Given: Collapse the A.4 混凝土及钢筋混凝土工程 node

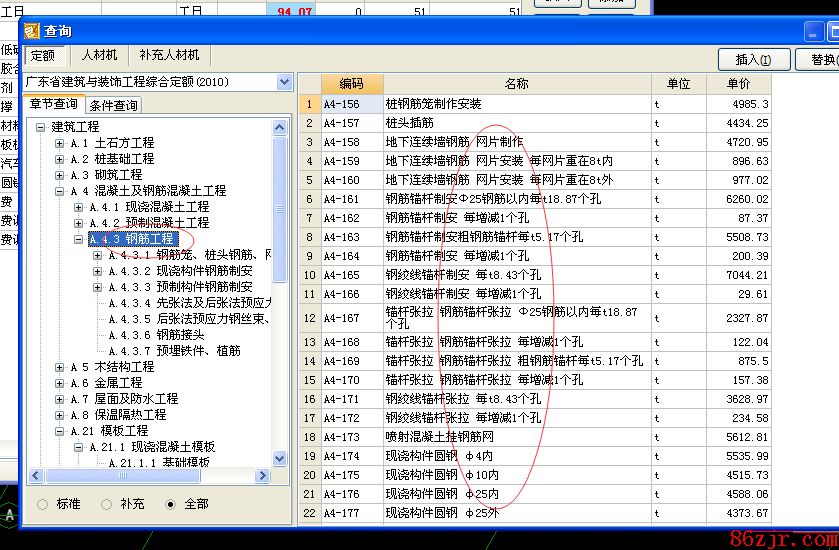Looking at the screenshot, I should pyautogui.click(x=60, y=191).
